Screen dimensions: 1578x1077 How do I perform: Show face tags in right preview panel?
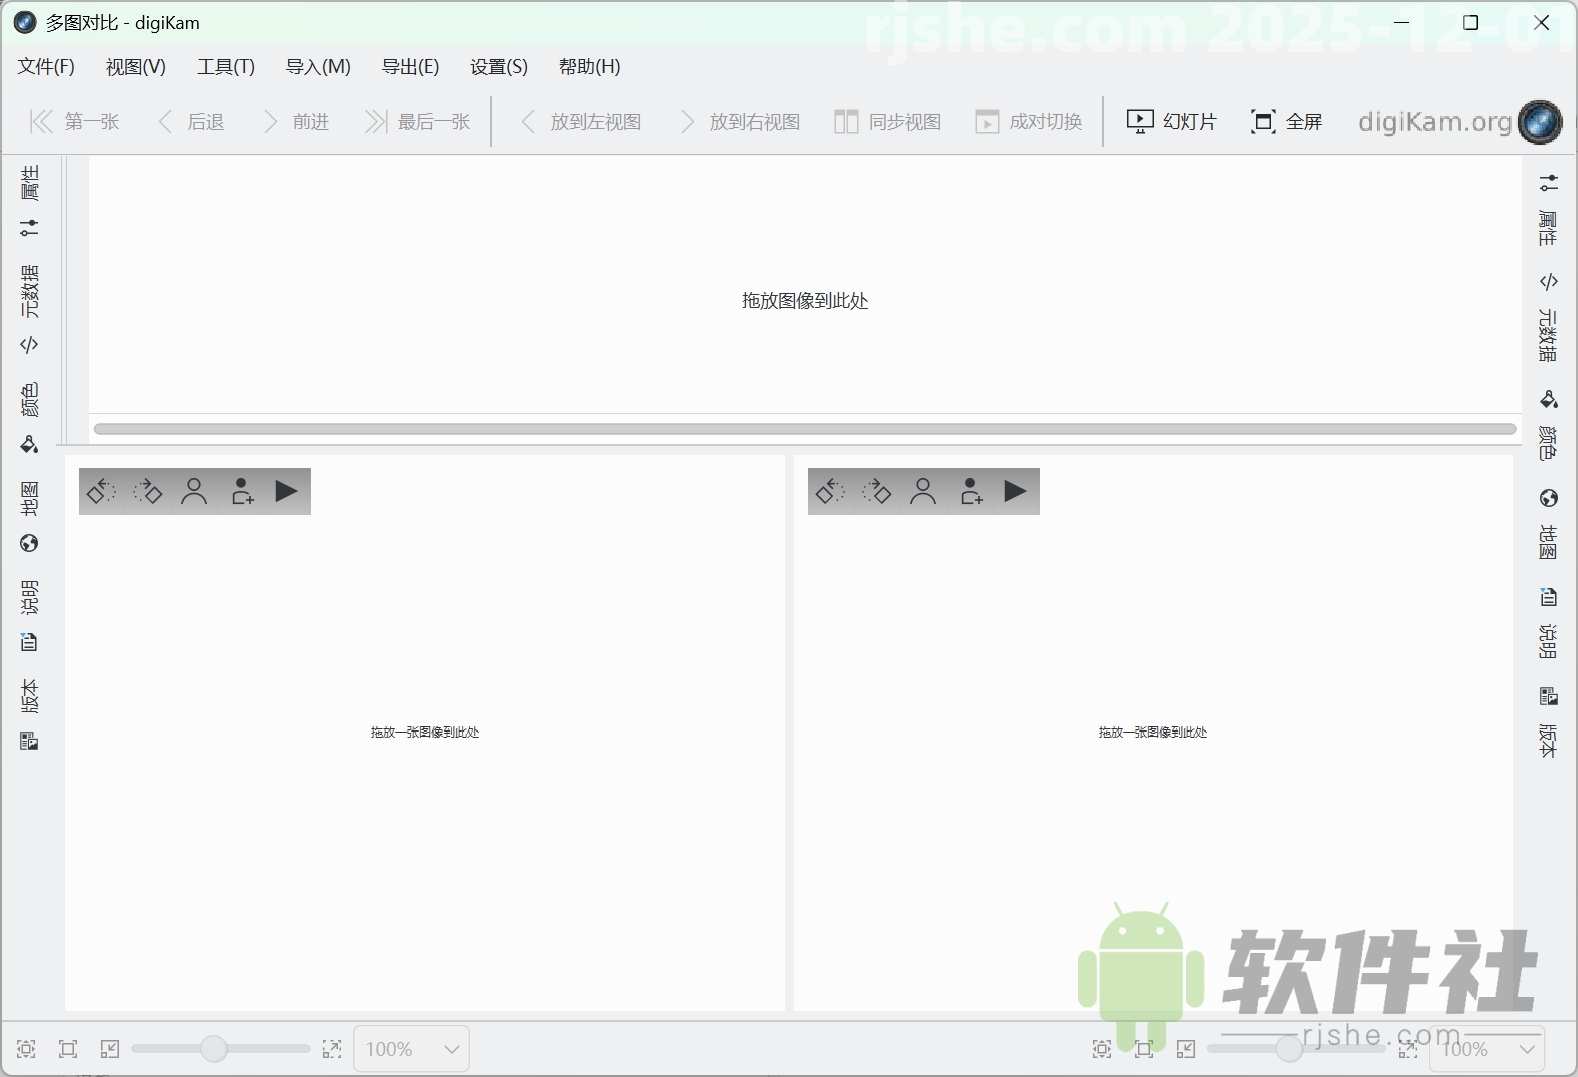[x=923, y=491]
